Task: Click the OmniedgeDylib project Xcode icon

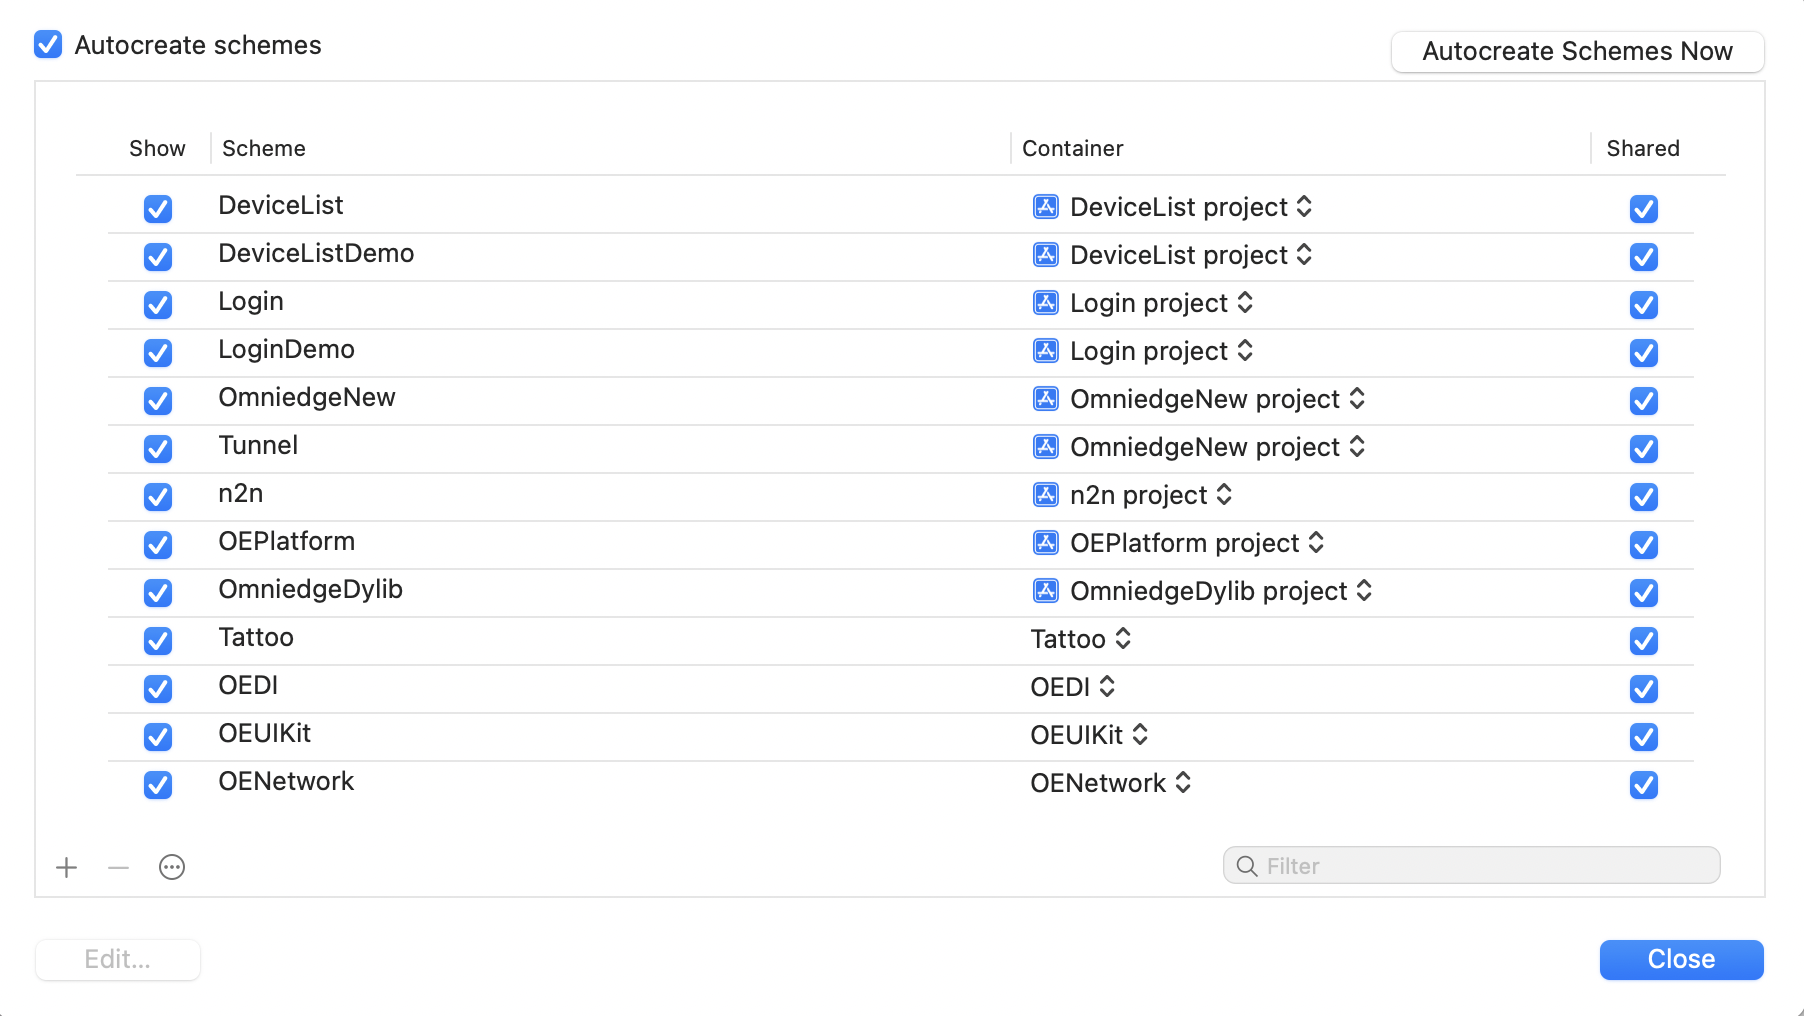Action: pyautogui.click(x=1045, y=591)
